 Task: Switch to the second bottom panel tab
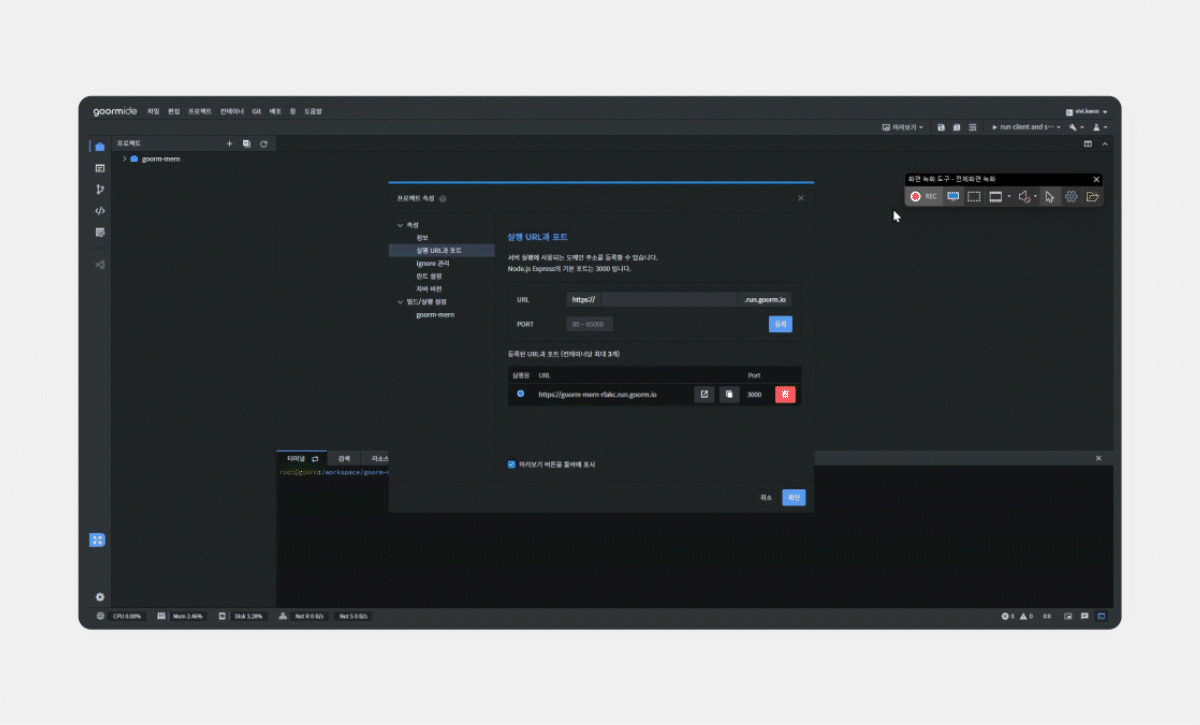(x=343, y=458)
